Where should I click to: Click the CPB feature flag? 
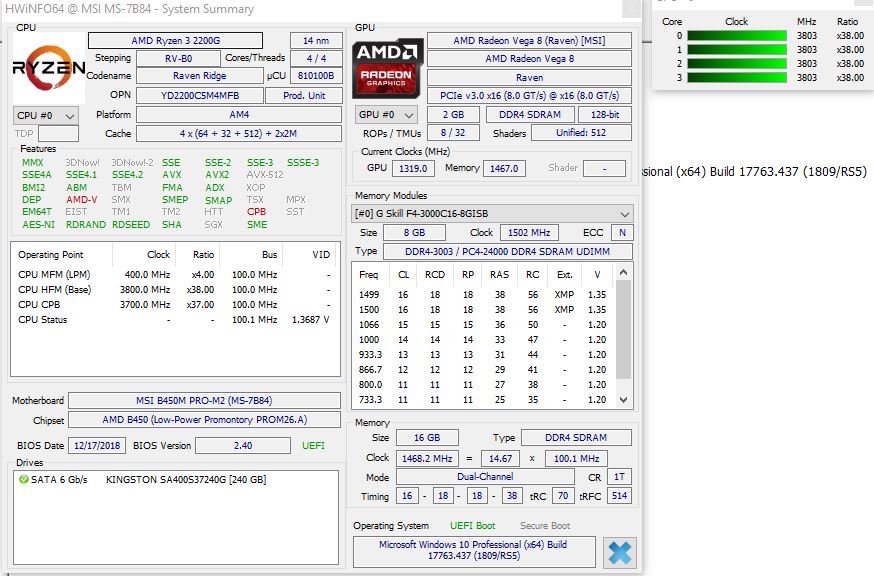[x=256, y=212]
